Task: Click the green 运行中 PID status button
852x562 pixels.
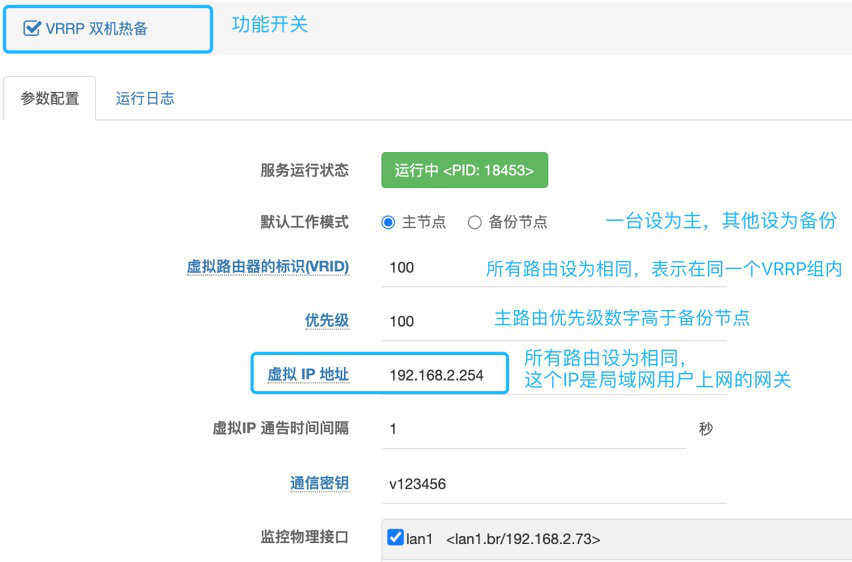Action: pyautogui.click(x=464, y=170)
